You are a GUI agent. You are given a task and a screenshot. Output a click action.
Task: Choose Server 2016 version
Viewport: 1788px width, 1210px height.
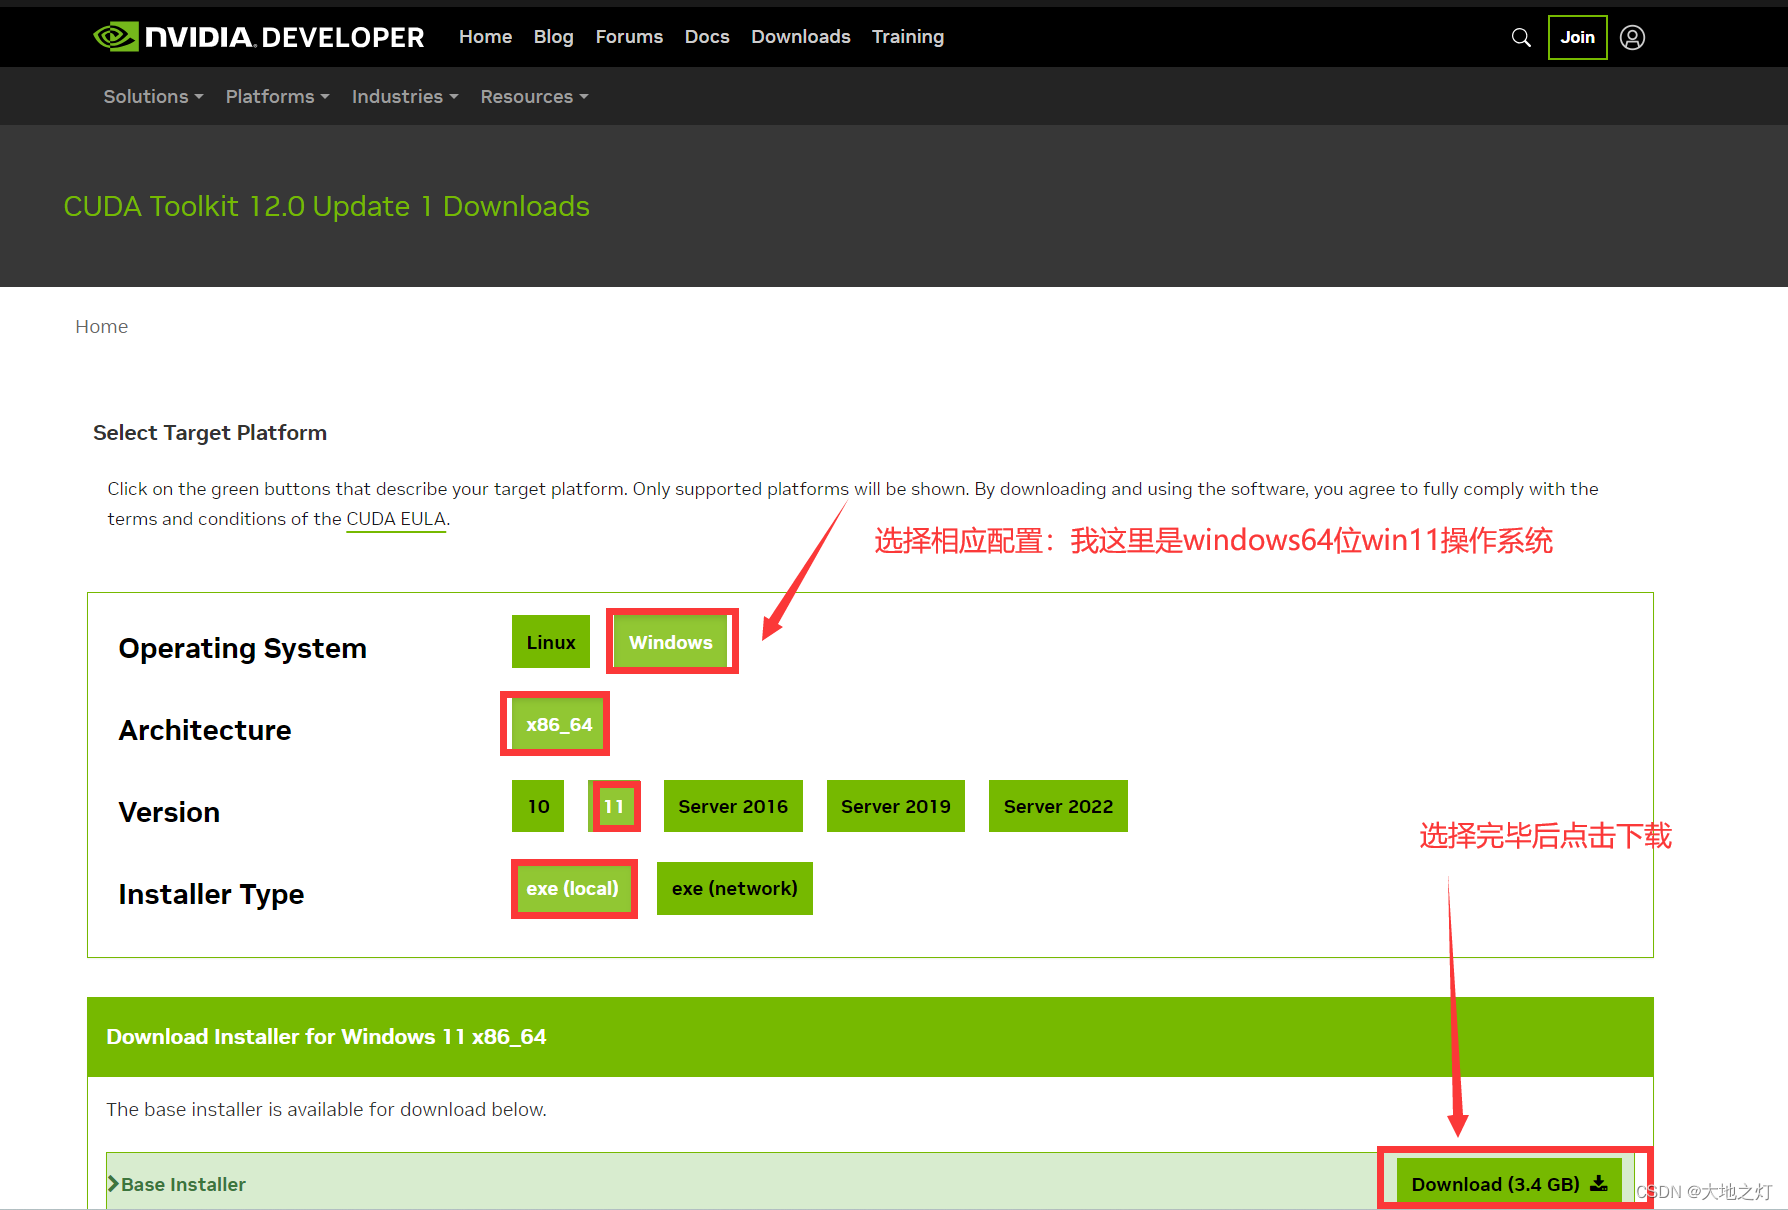[x=733, y=806]
